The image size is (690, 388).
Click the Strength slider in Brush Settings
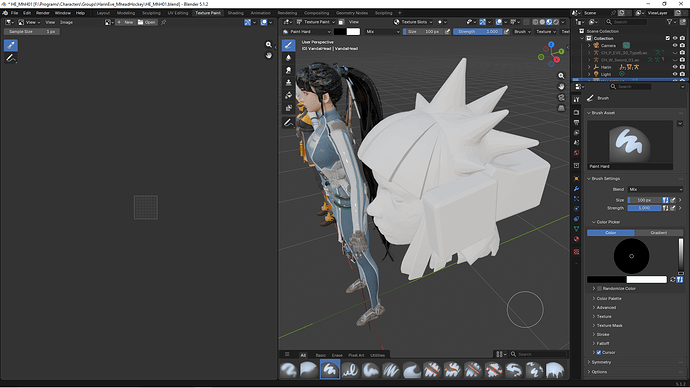click(x=644, y=208)
